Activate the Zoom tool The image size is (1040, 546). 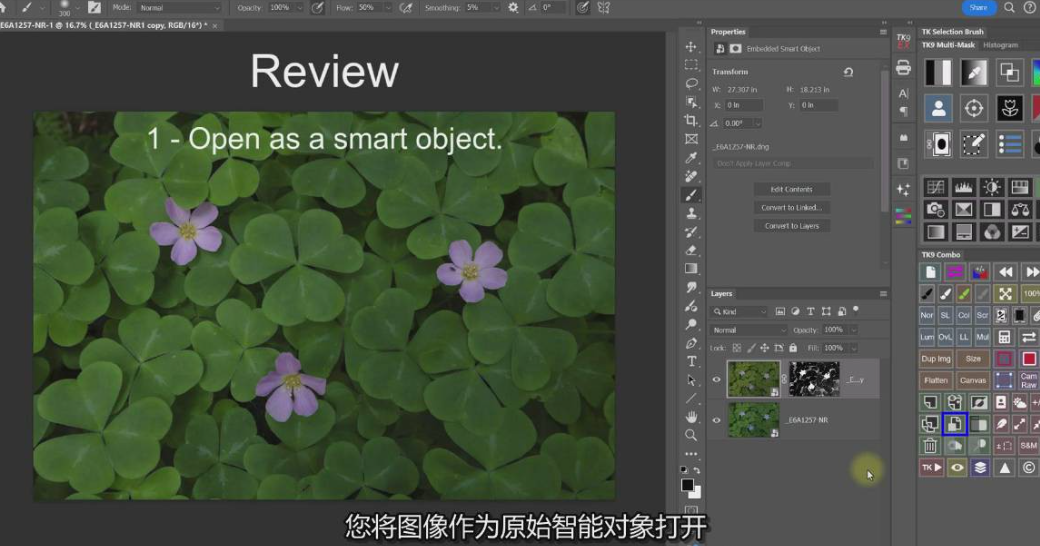point(691,435)
